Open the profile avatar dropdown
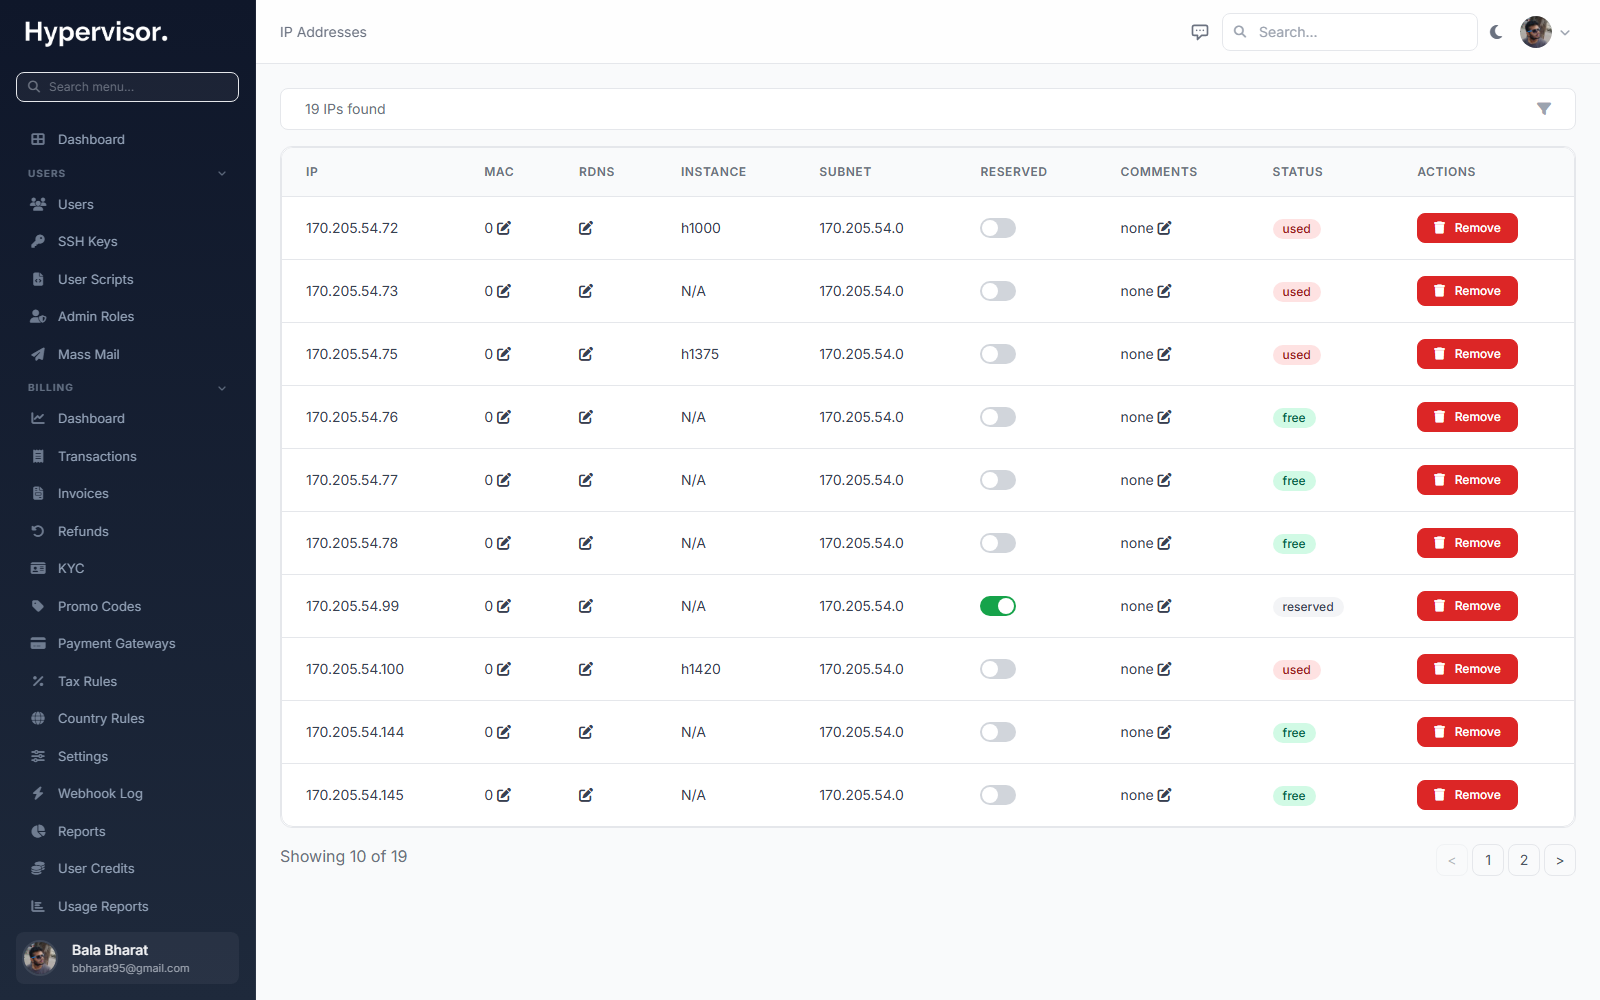1600x1000 pixels. pyautogui.click(x=1546, y=32)
